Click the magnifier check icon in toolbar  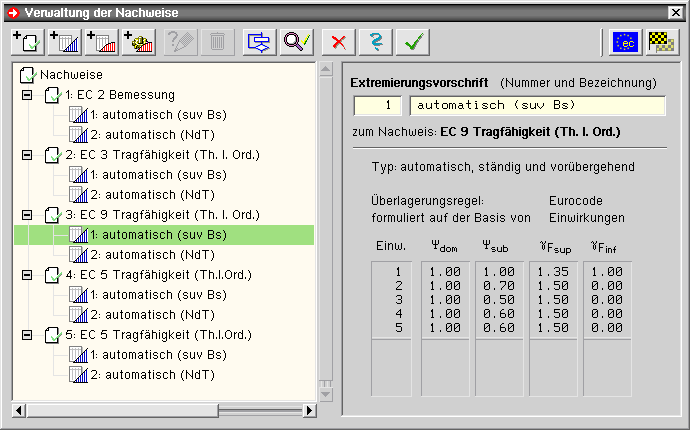[x=298, y=42]
